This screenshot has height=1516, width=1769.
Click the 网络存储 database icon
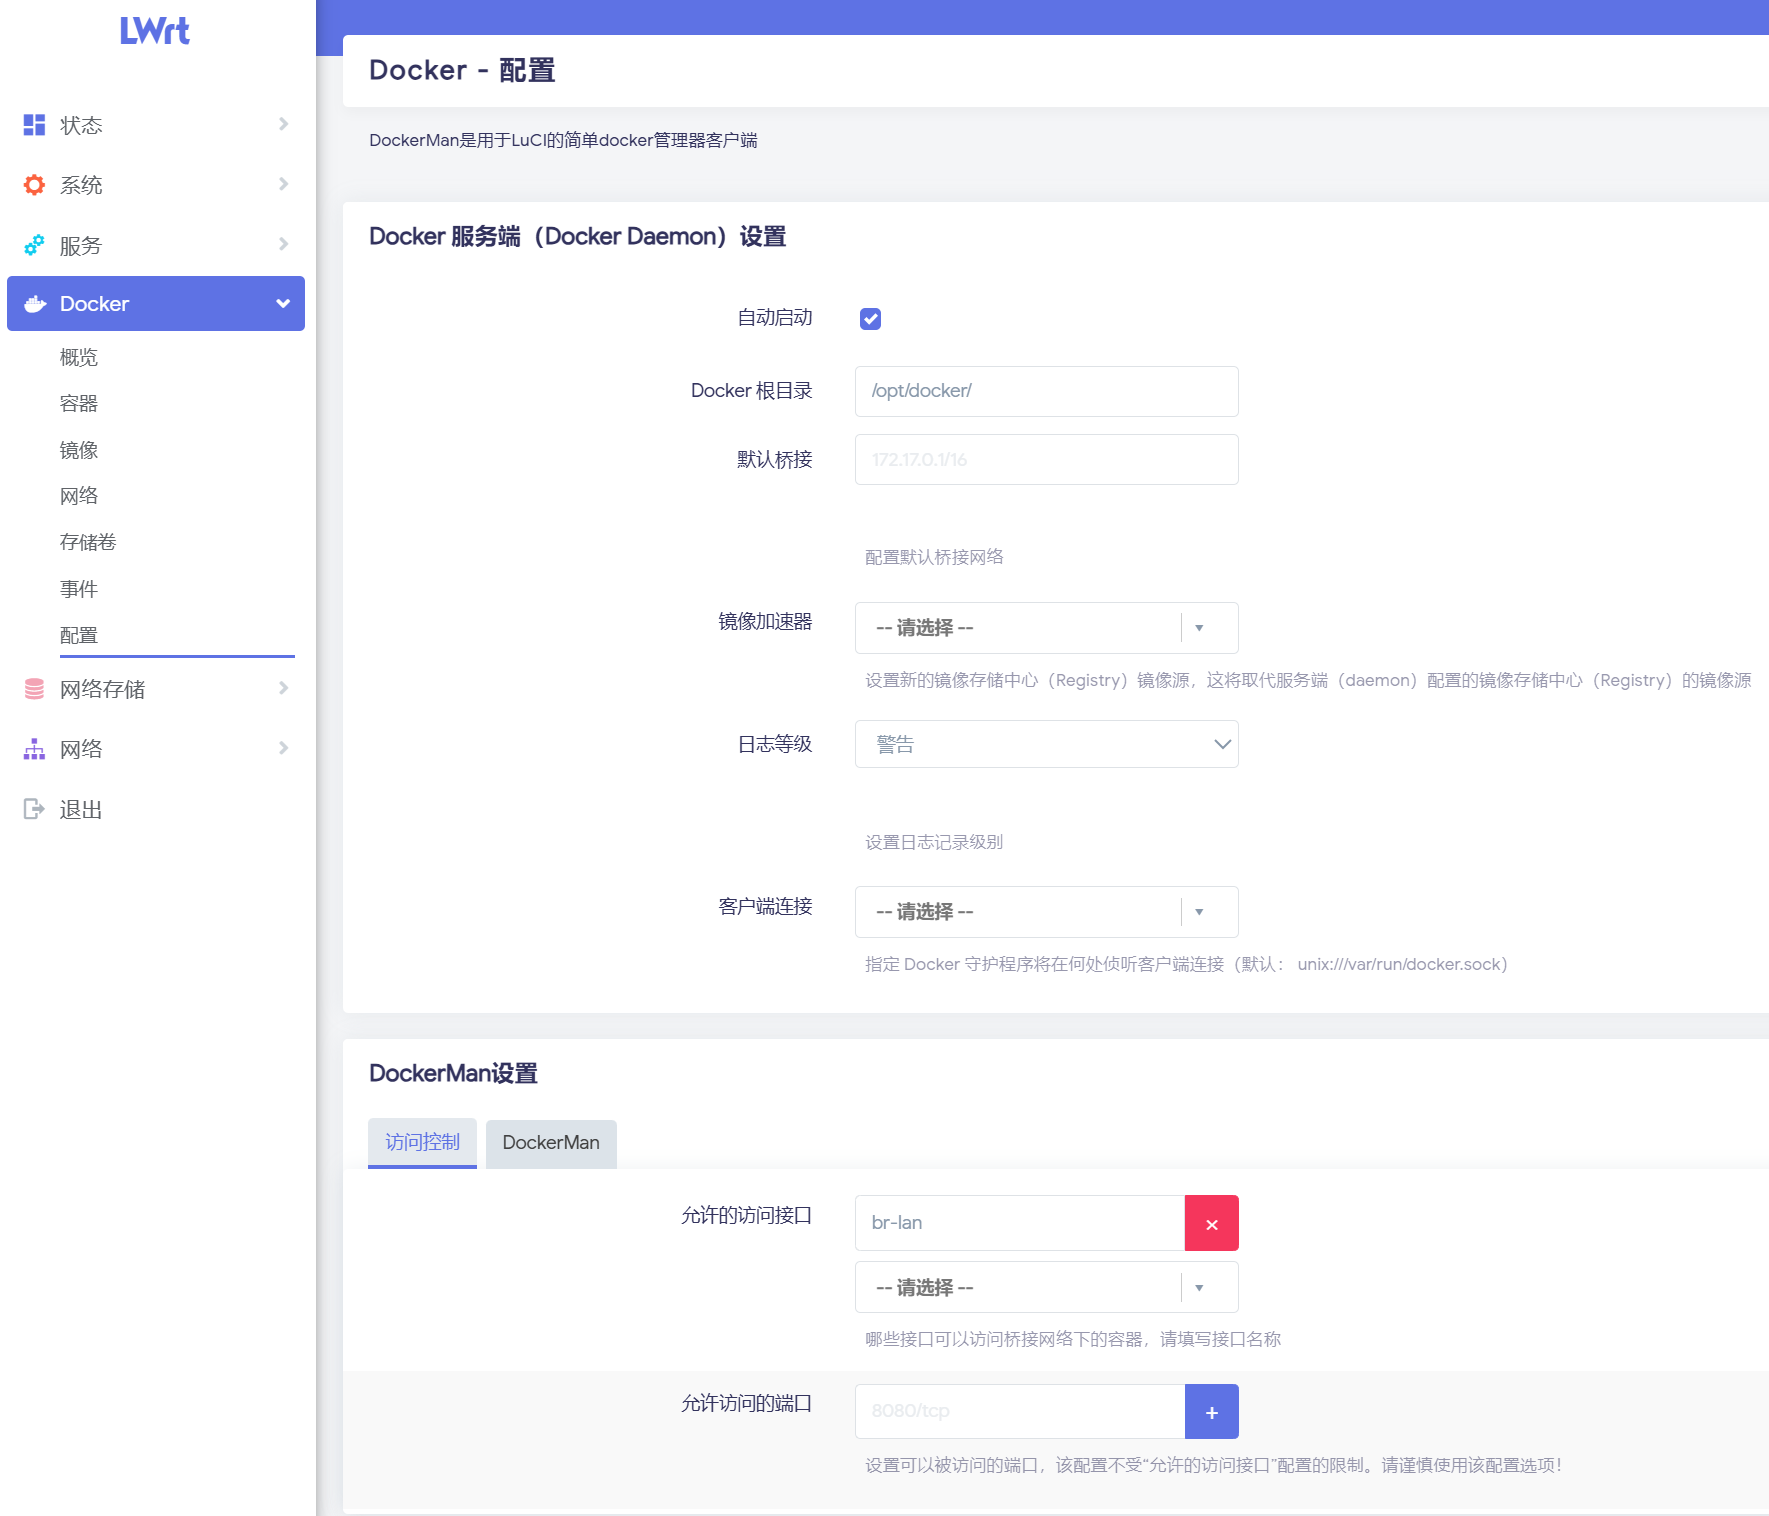point(34,688)
